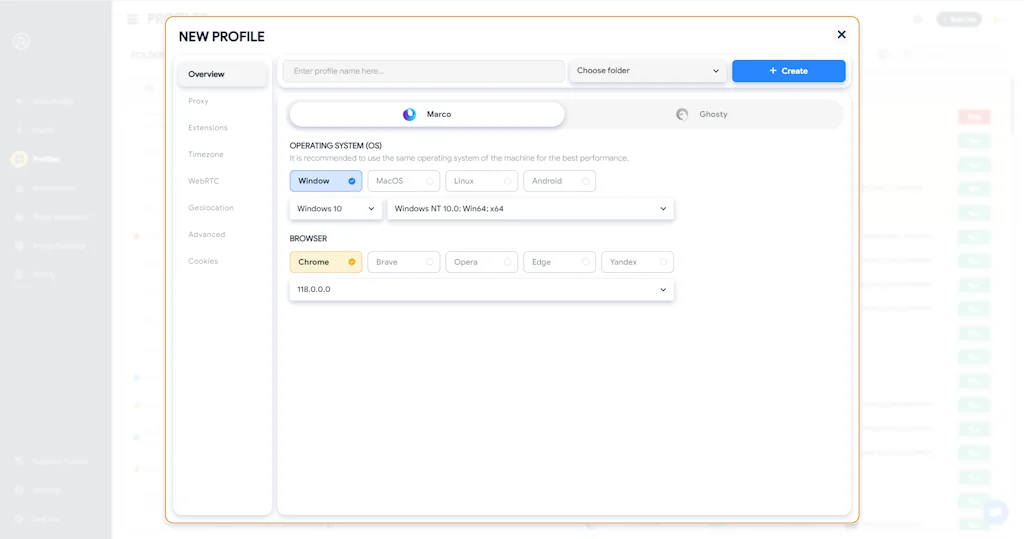The image size is (1024, 539).
Task: Select Brave as the browser
Action: click(404, 262)
